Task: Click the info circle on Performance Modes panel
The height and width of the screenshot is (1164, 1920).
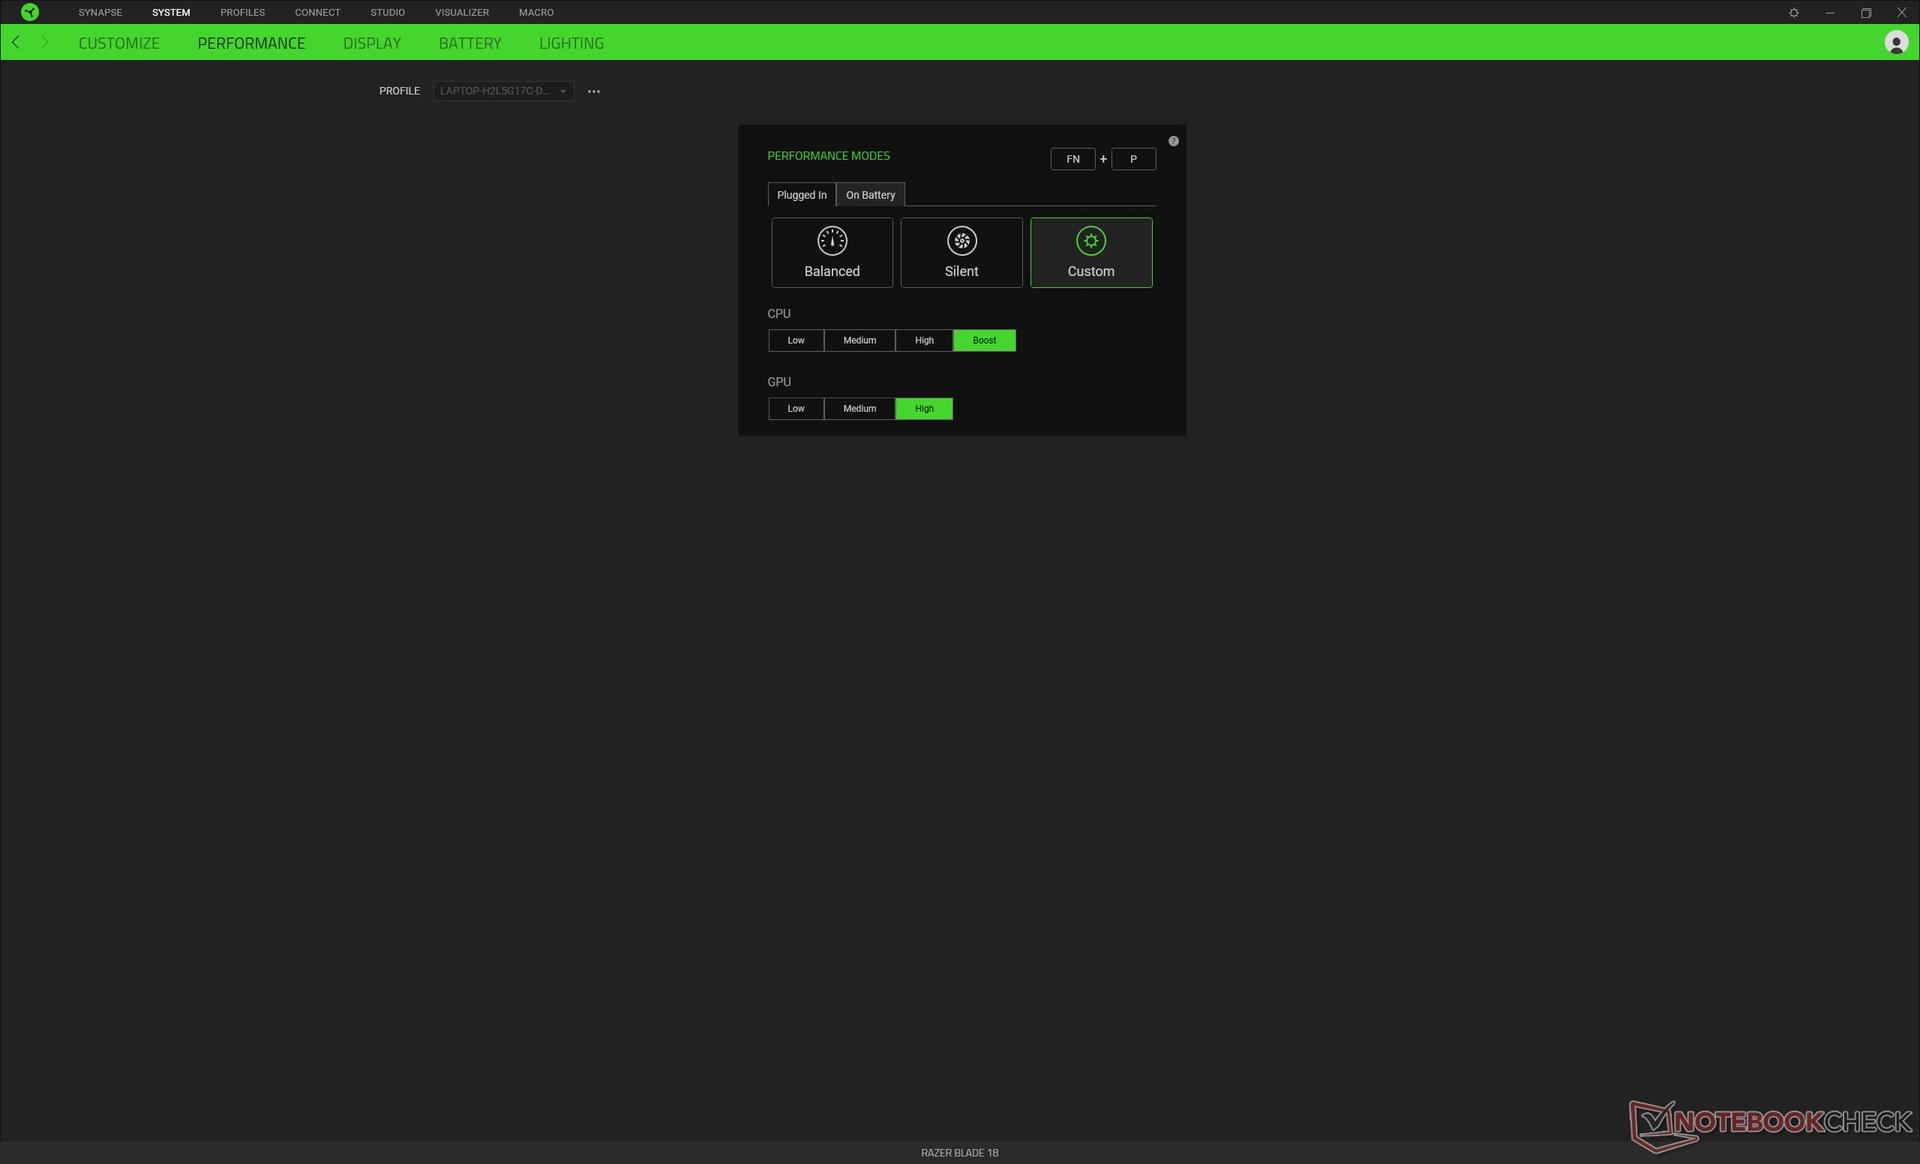Action: coord(1173,140)
